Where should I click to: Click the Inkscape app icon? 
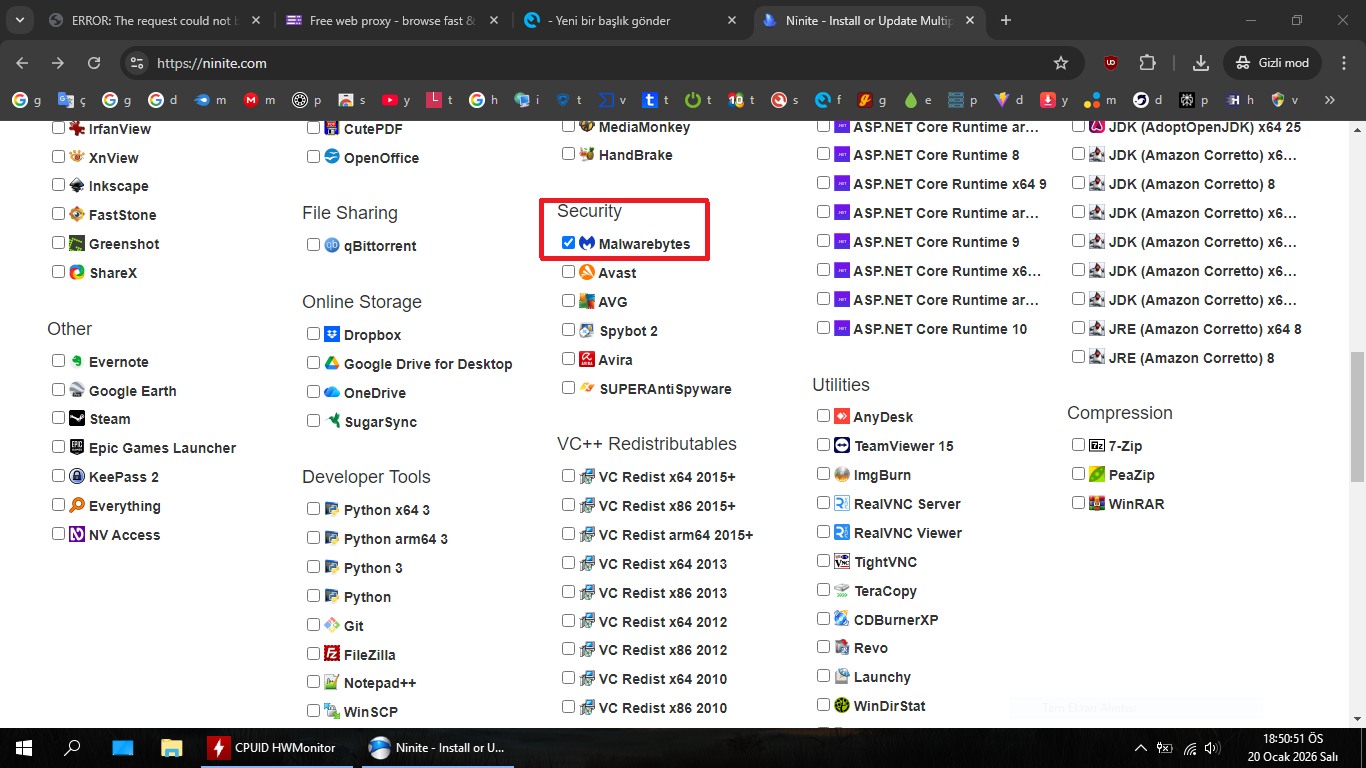tap(77, 186)
